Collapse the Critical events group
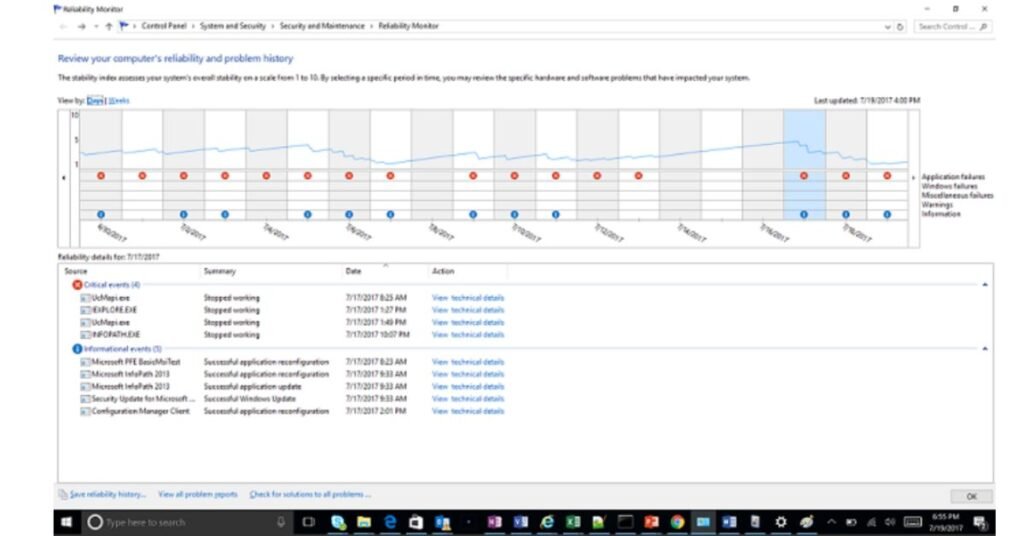 (x=985, y=285)
